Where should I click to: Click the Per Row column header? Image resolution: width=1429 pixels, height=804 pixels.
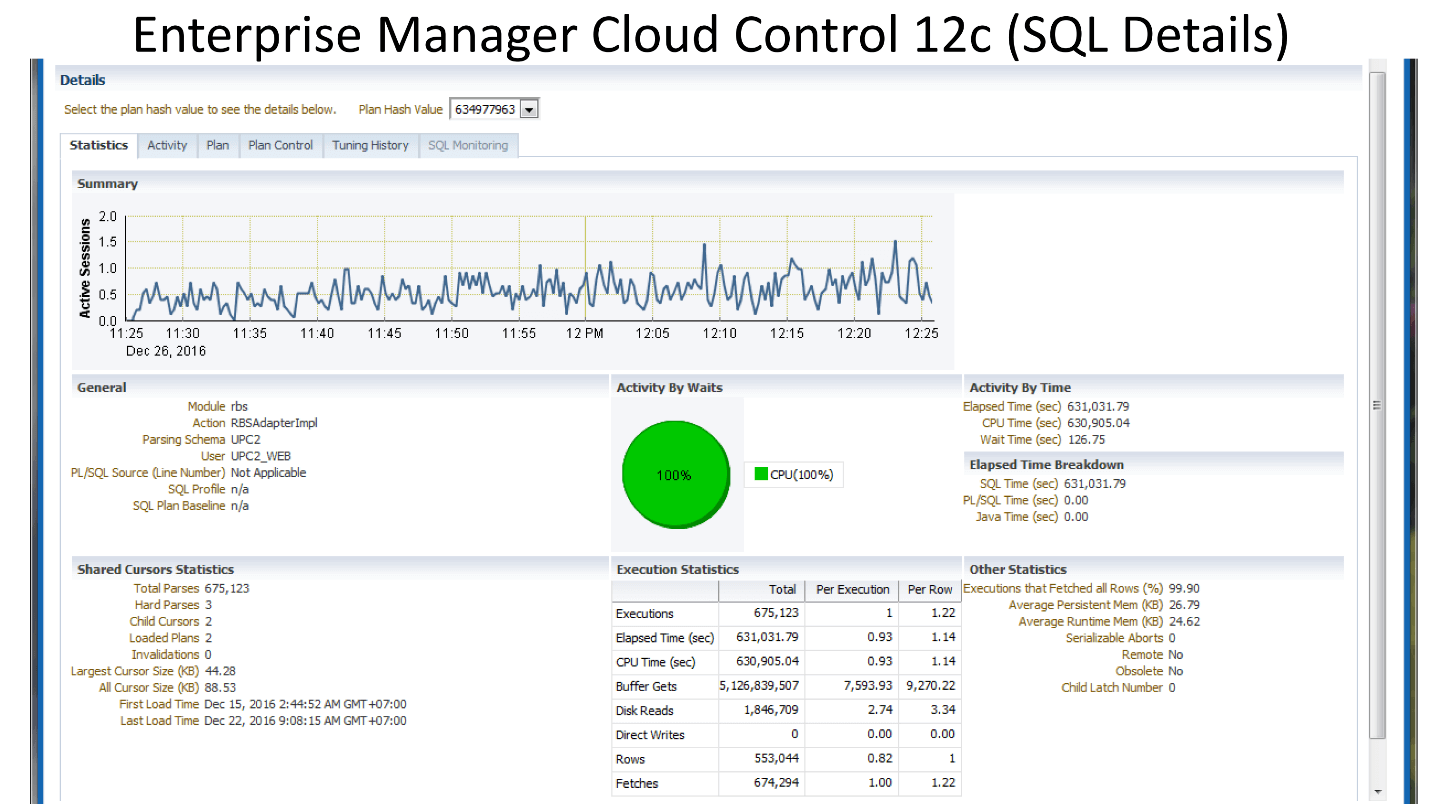tap(930, 590)
